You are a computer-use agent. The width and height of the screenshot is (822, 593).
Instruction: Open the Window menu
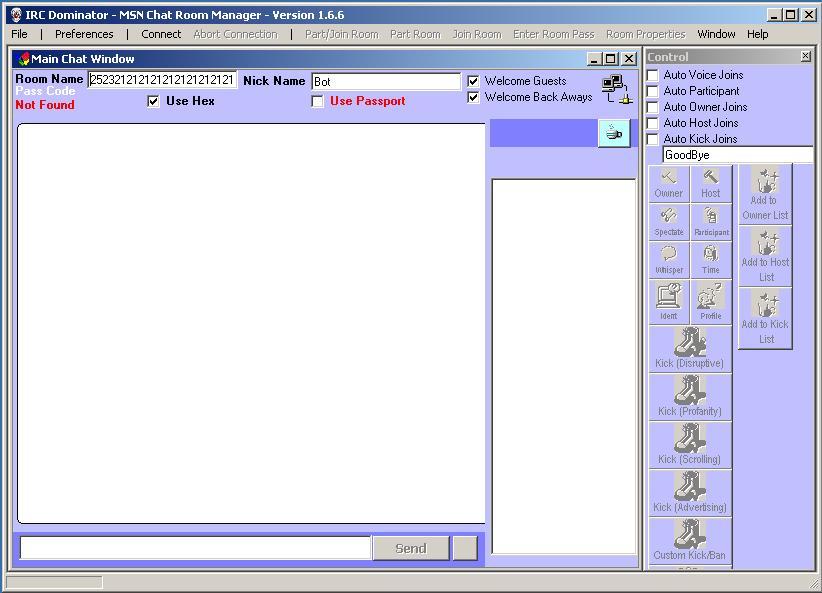(x=716, y=33)
